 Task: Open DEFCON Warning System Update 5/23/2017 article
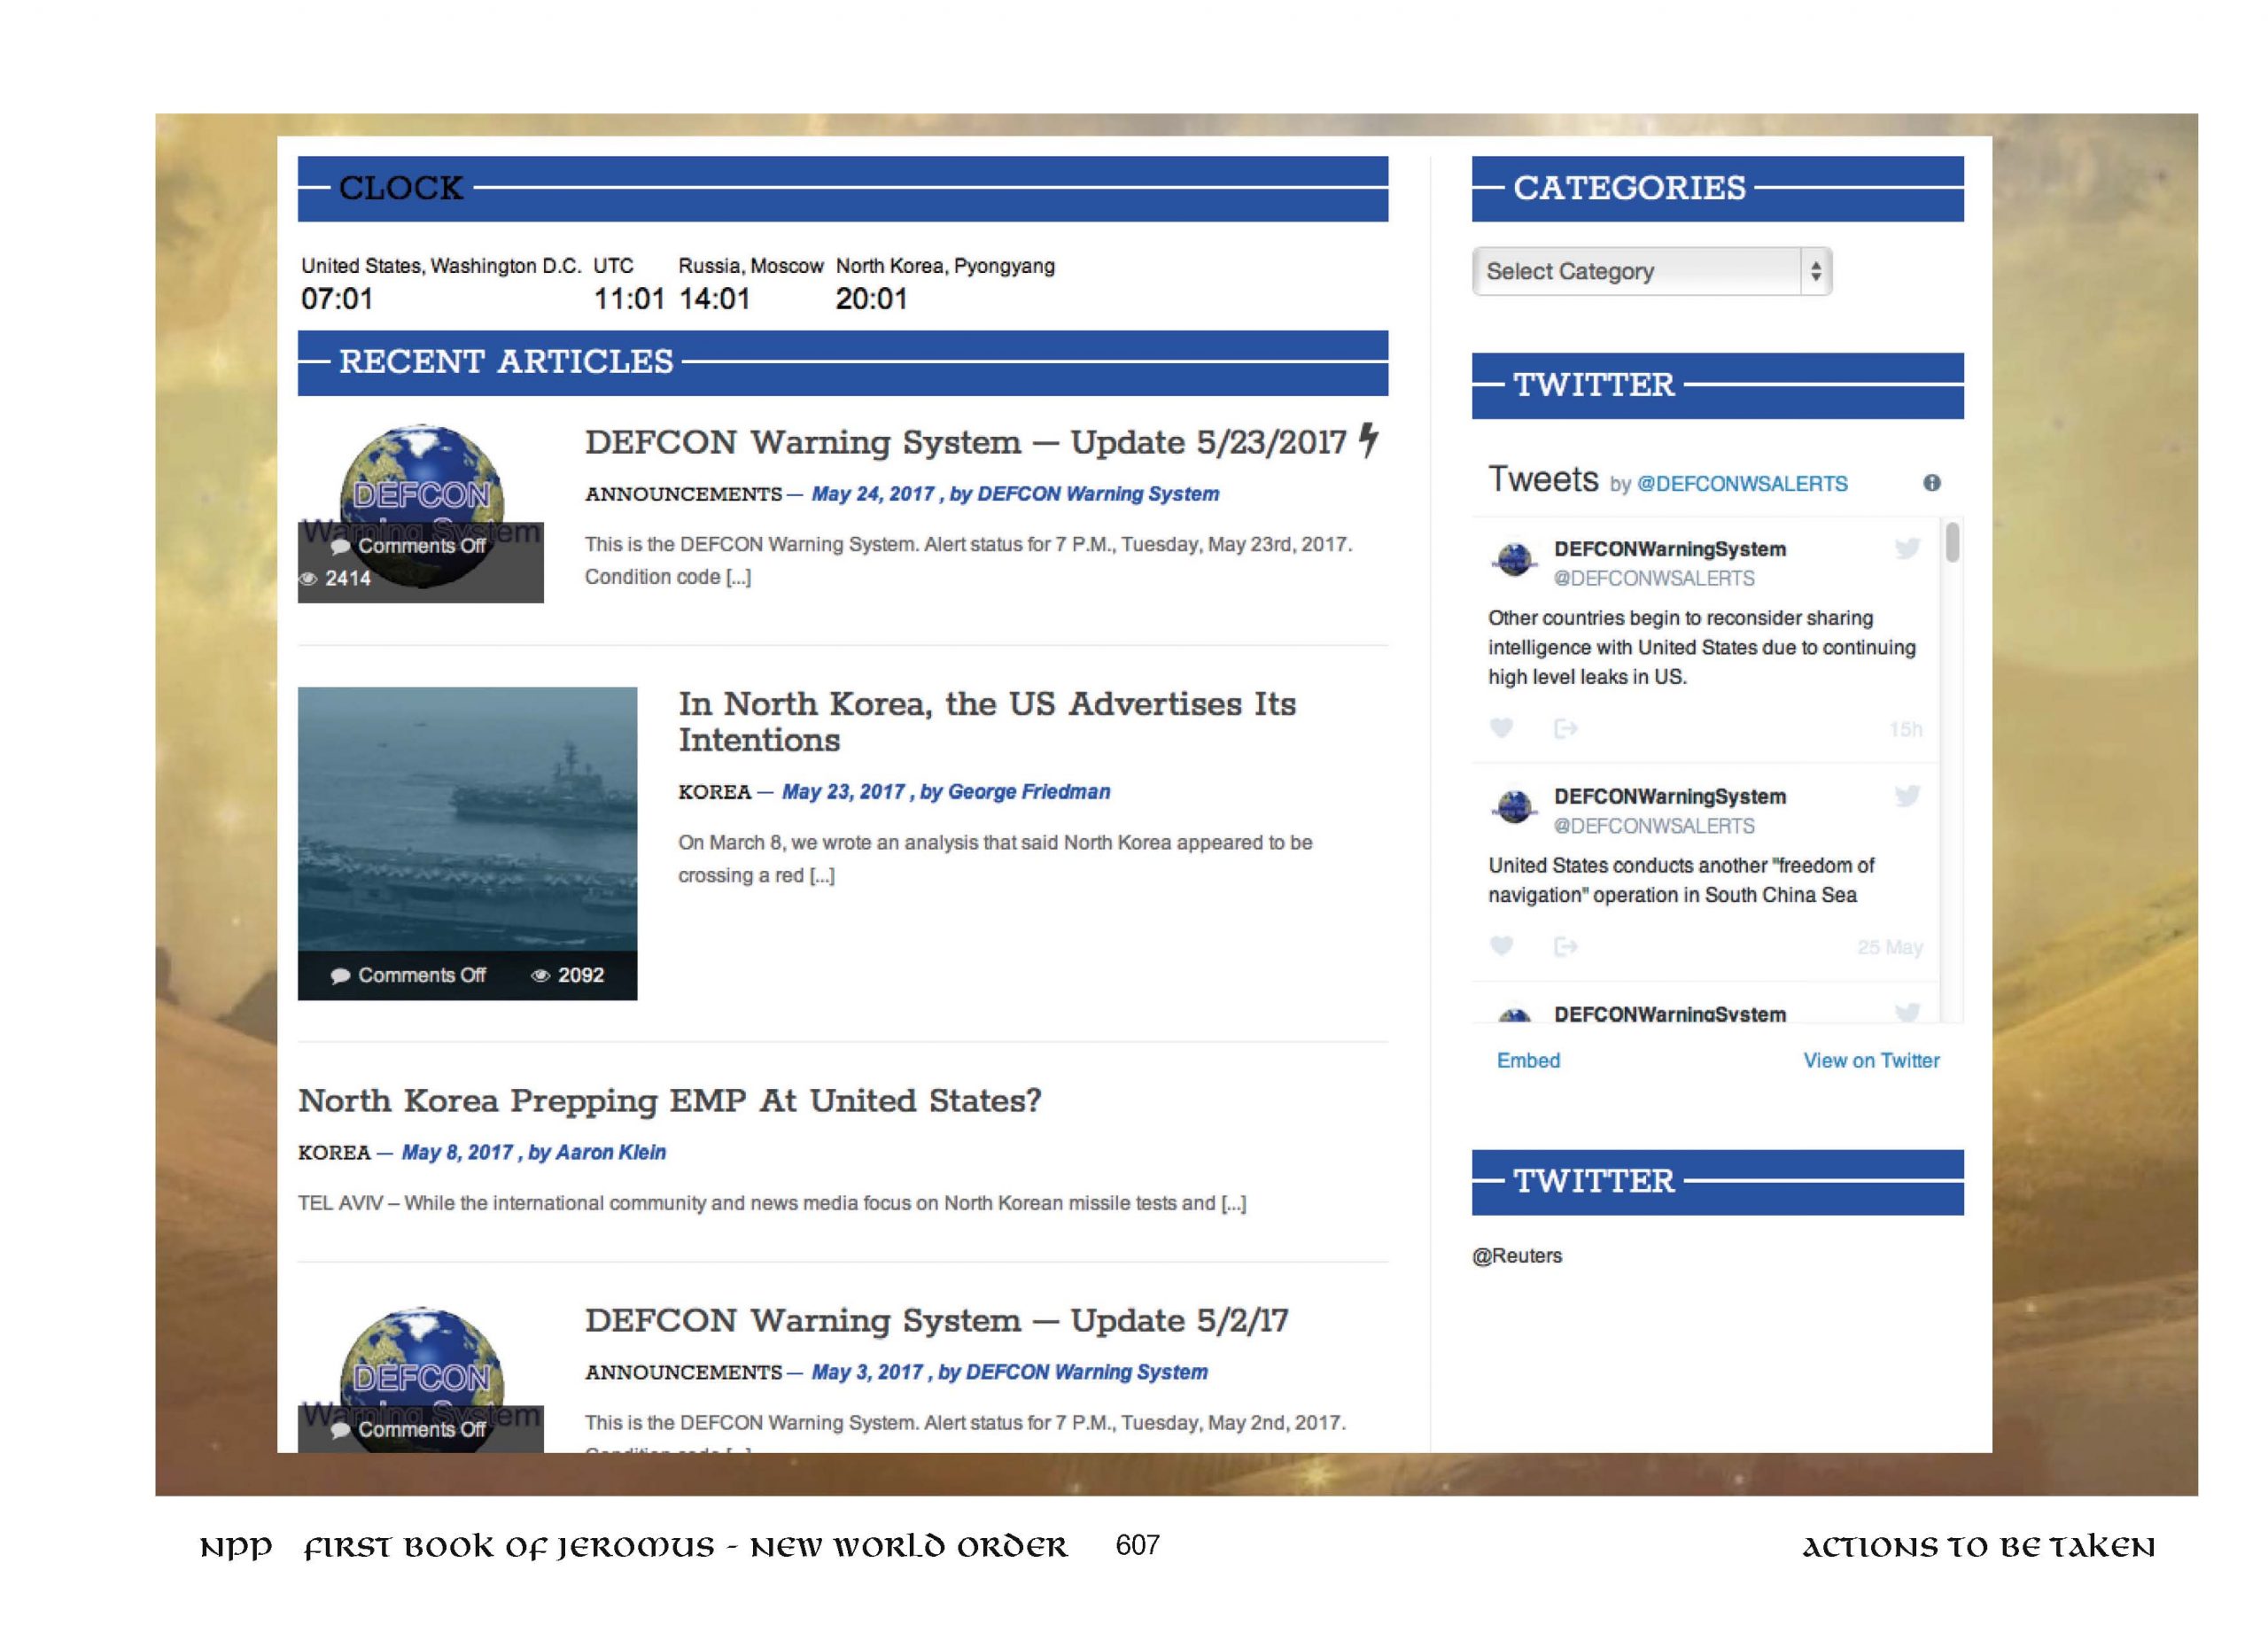965,442
